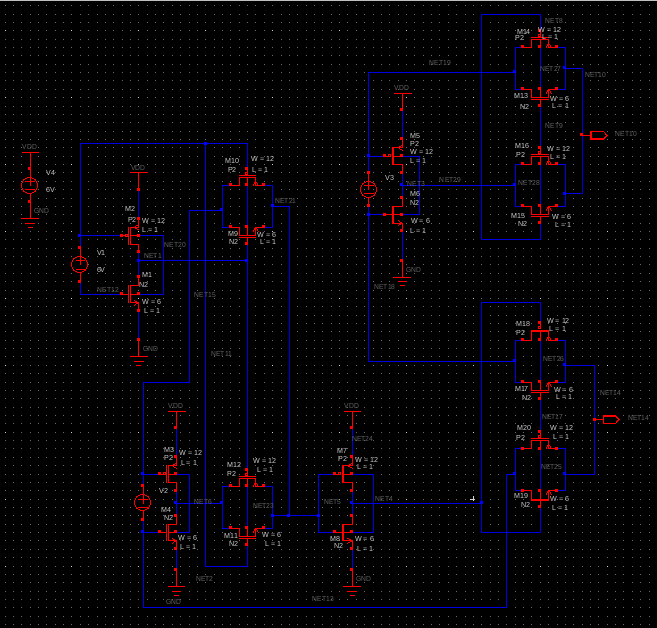Select the NET18 net label

384,287
